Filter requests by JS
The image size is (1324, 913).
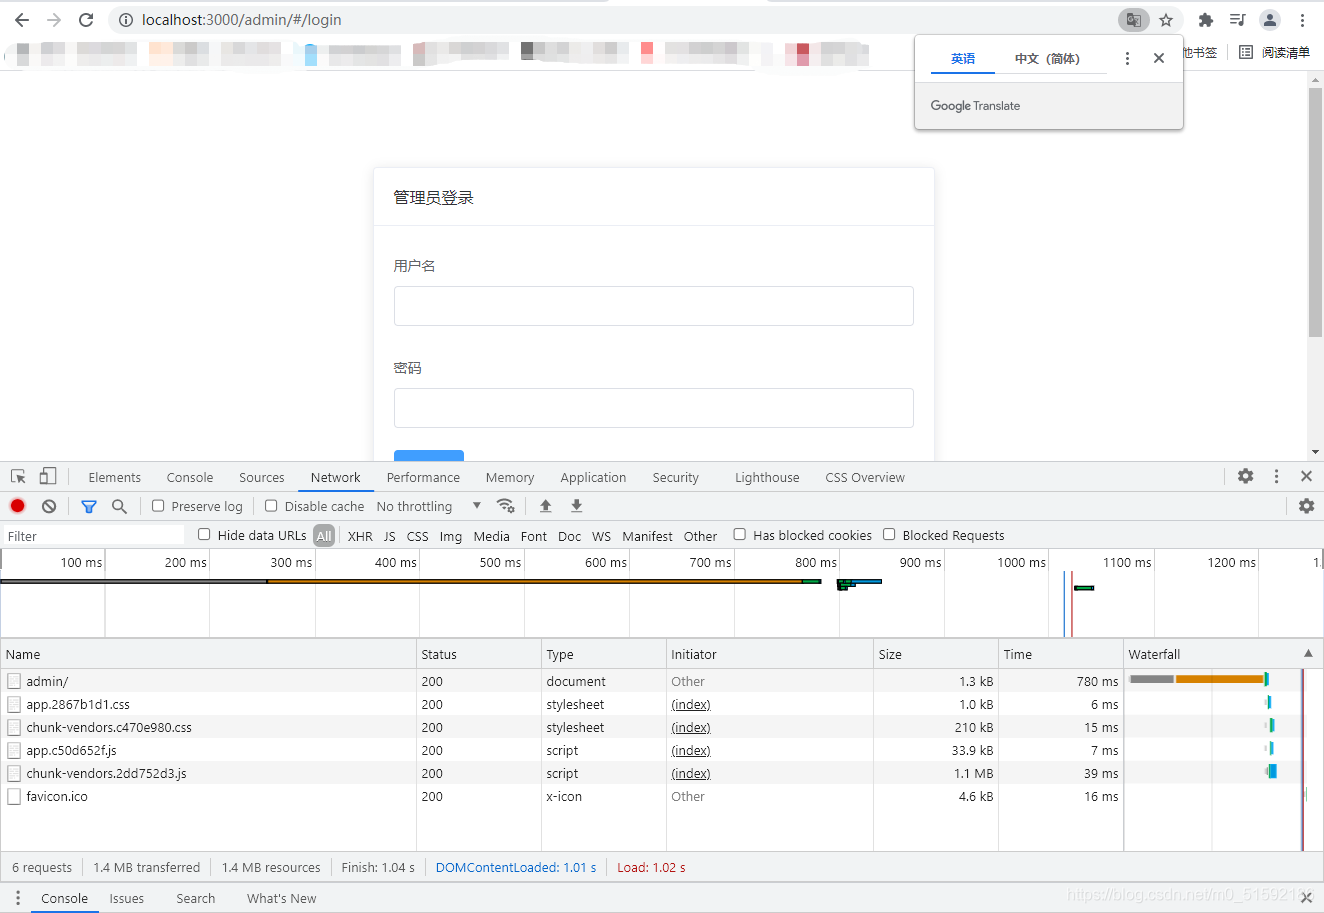pos(390,537)
